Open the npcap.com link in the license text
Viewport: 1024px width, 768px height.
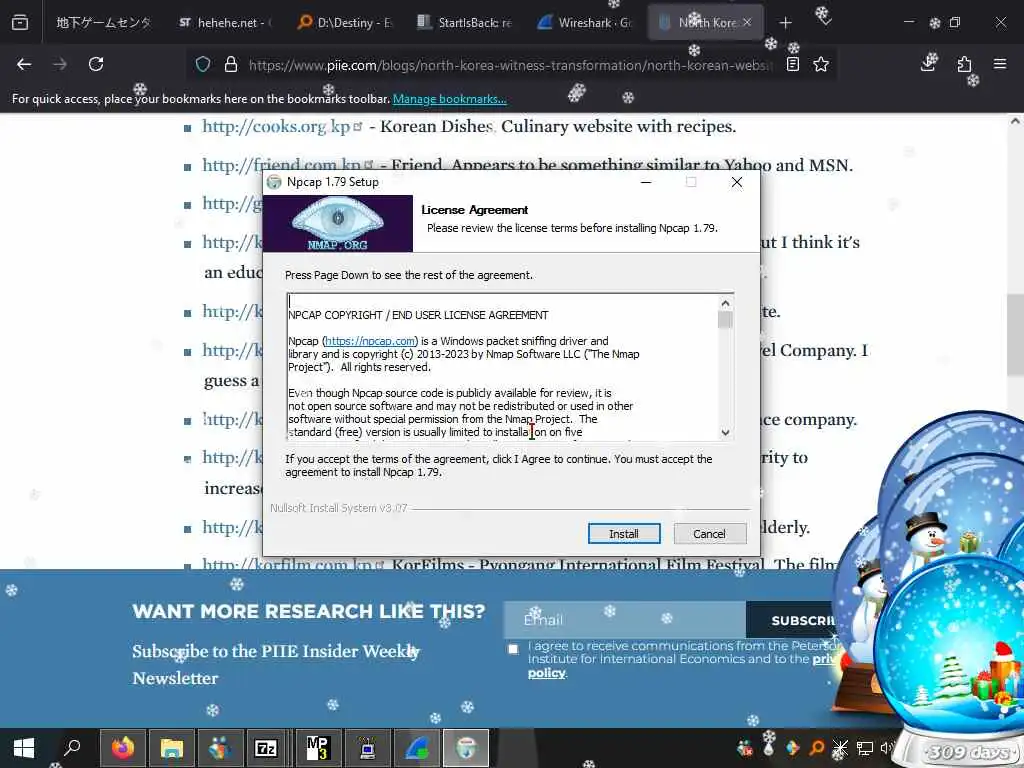(370, 341)
